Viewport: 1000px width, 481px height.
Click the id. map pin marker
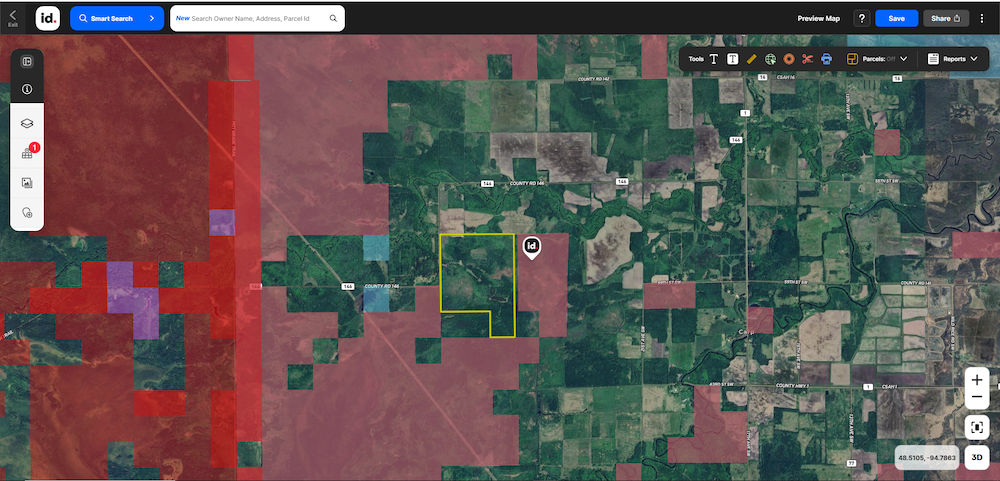(x=532, y=246)
